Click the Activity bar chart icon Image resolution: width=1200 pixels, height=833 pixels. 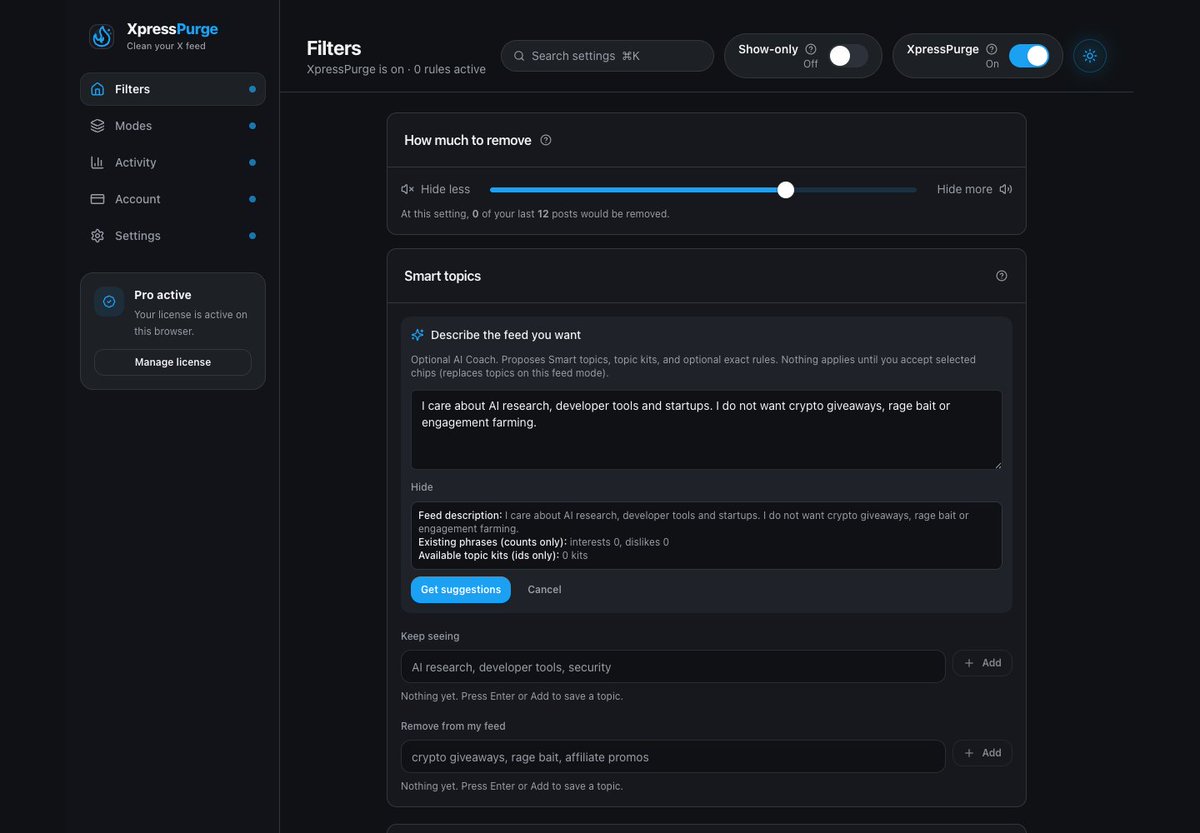tap(97, 162)
